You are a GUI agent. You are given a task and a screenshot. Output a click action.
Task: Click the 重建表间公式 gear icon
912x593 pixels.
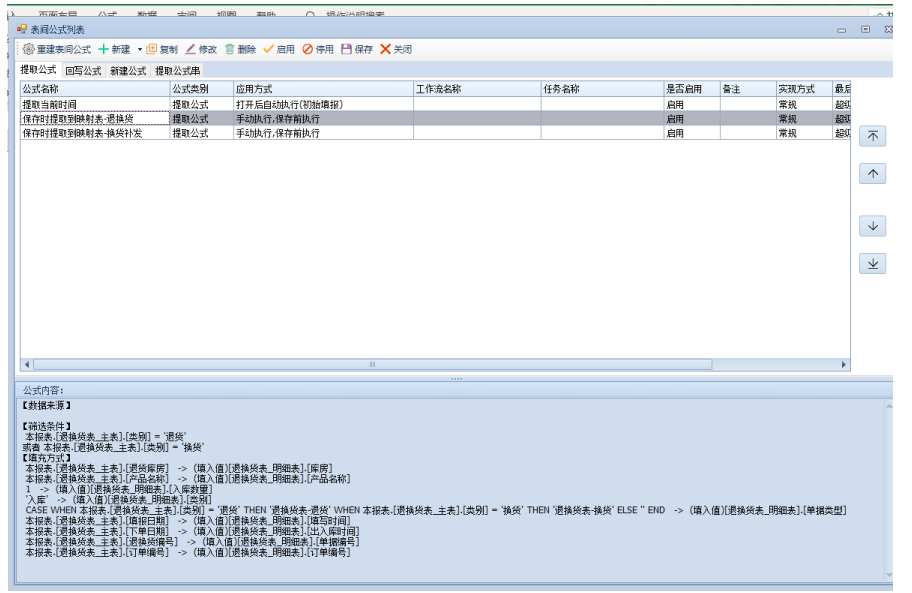click(x=29, y=49)
